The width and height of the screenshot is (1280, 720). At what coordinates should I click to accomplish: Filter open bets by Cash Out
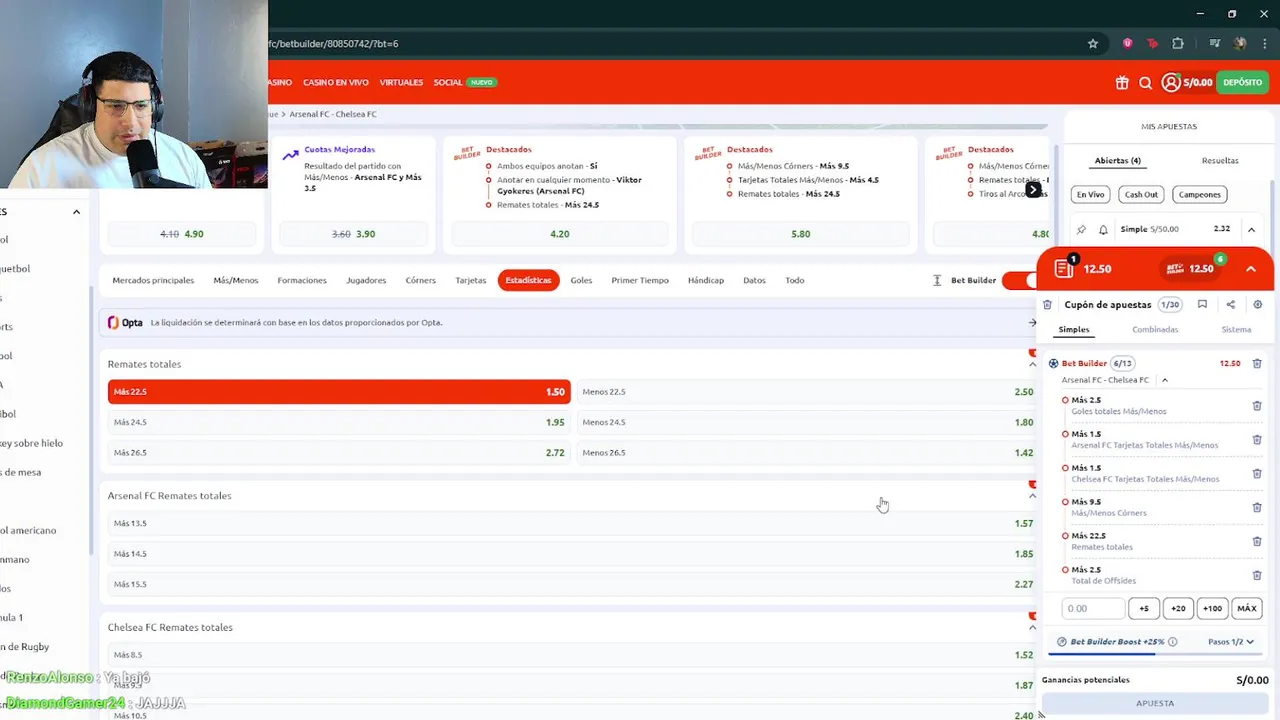click(1140, 195)
